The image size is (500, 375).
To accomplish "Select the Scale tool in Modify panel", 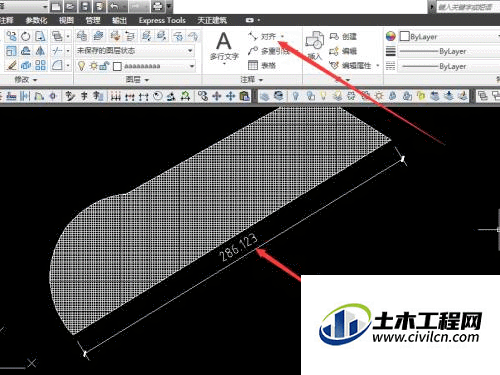I will [x=11, y=51].
